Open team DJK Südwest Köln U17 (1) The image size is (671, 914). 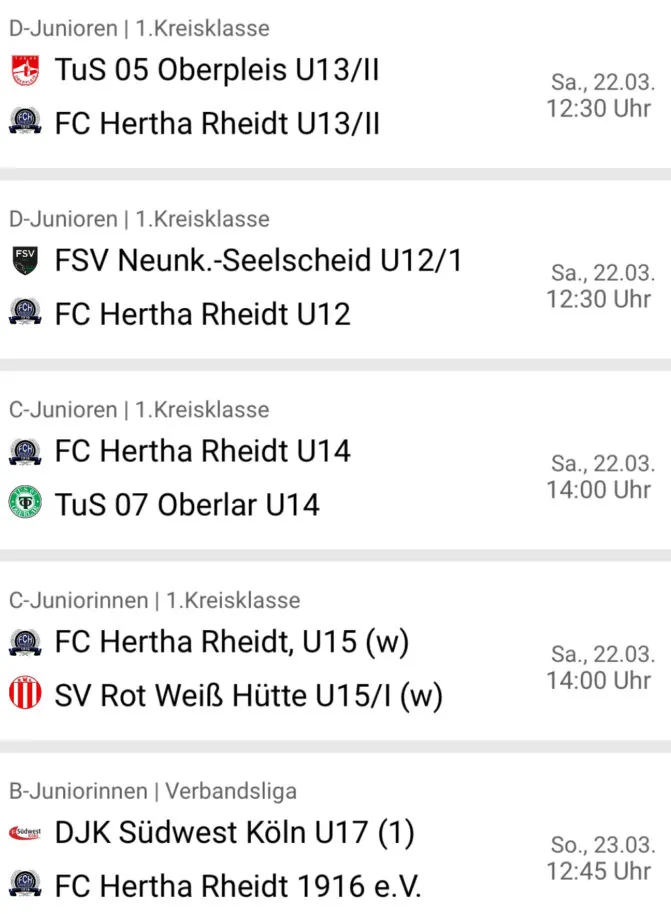[x=234, y=832]
